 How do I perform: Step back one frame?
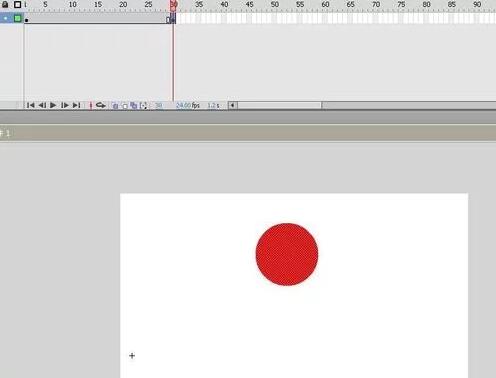click(42, 105)
